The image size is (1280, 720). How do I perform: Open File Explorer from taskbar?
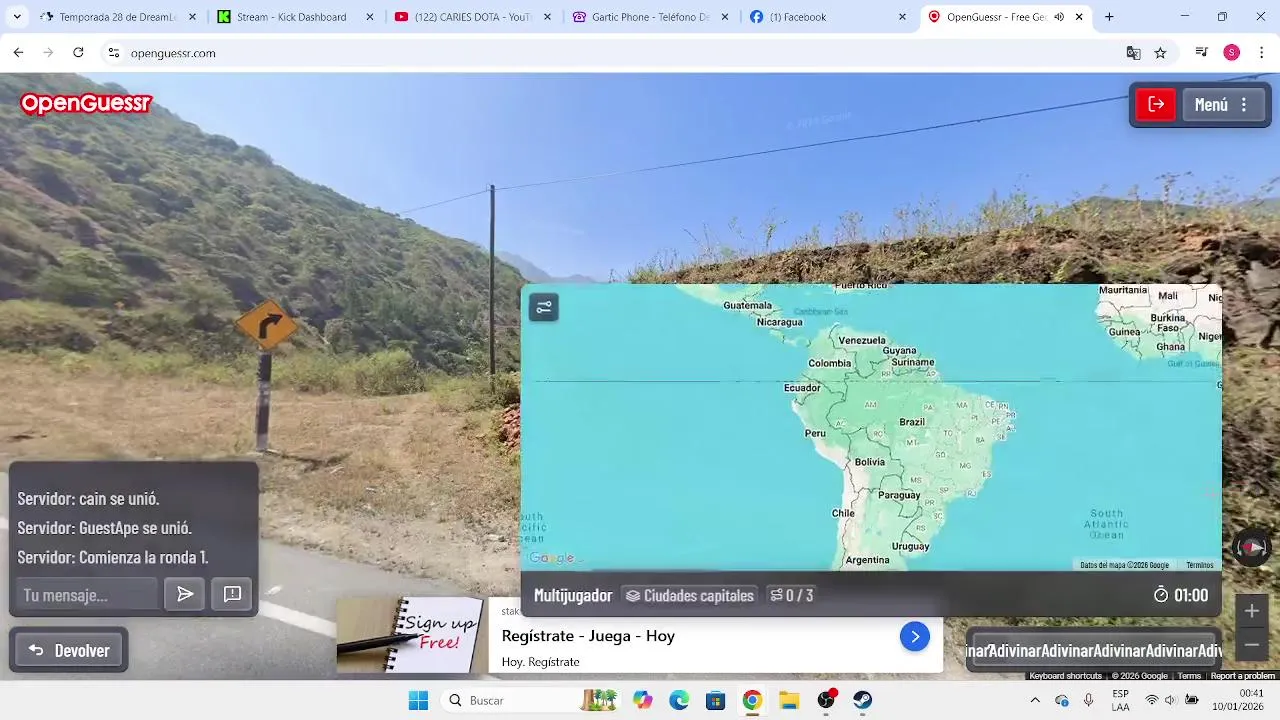click(x=789, y=700)
